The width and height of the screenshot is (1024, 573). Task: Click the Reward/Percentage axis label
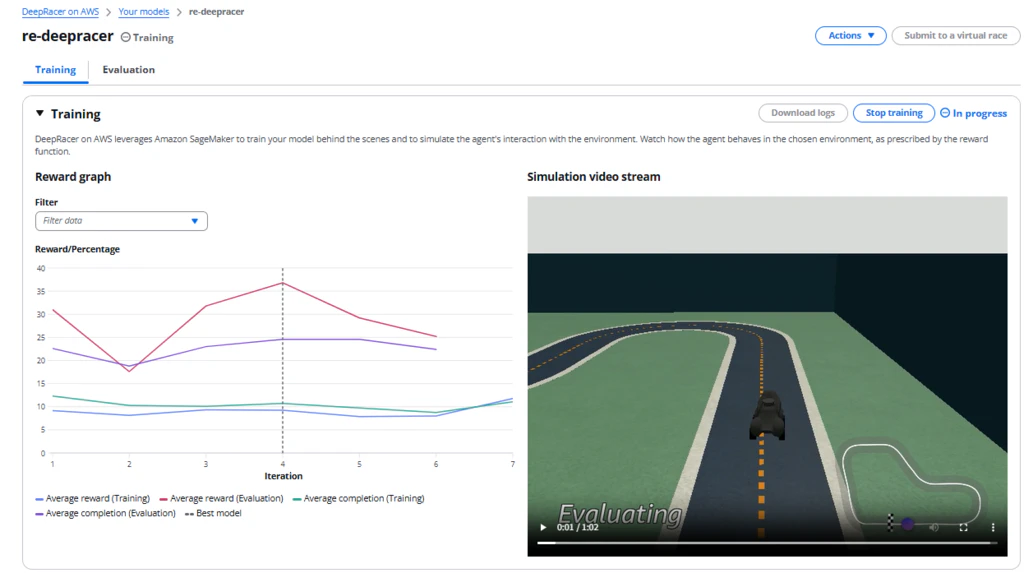click(x=77, y=249)
